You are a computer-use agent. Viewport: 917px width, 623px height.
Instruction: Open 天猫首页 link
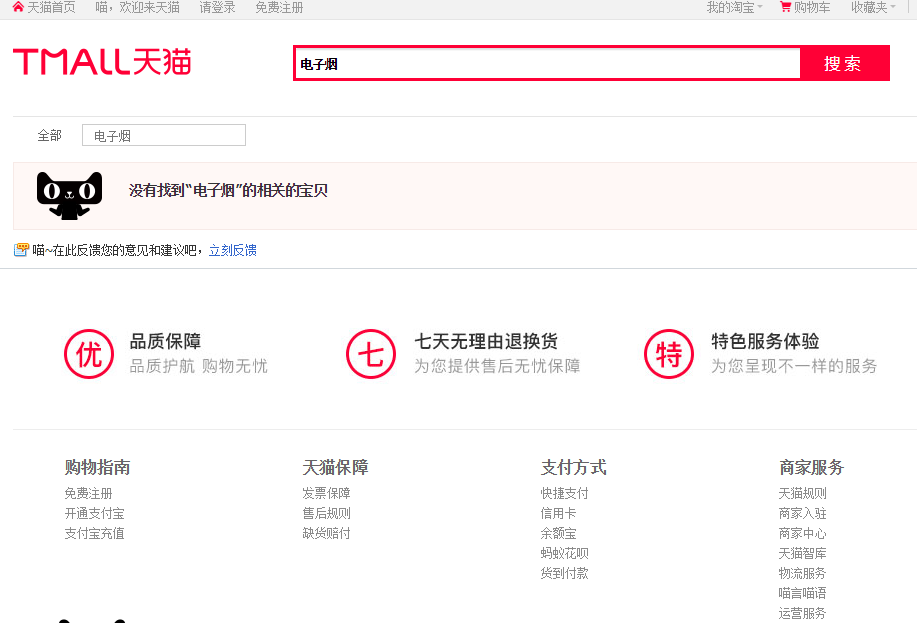pos(51,7)
